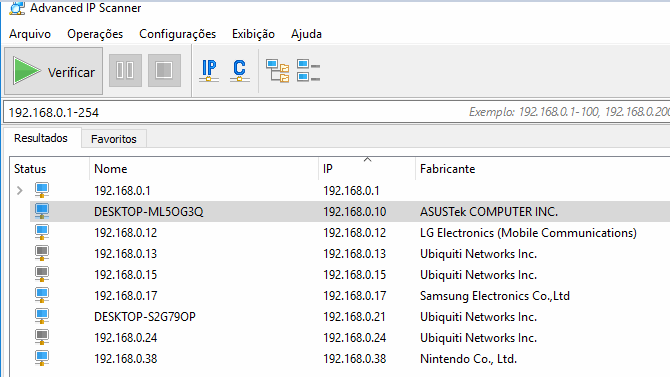
Task: Select the DESKTOP-S2G79OP name cell
Action: (145, 317)
